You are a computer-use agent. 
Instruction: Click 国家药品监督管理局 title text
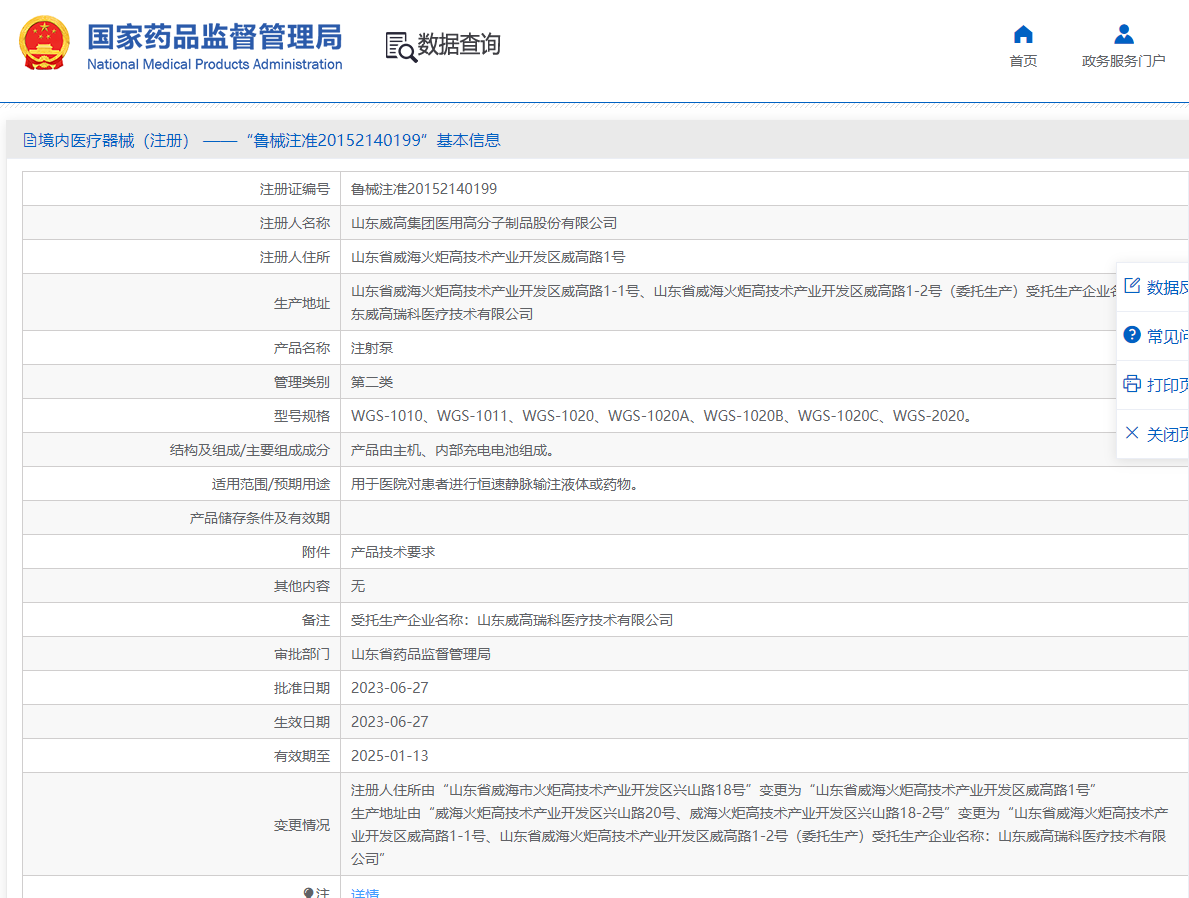pyautogui.click(x=215, y=36)
